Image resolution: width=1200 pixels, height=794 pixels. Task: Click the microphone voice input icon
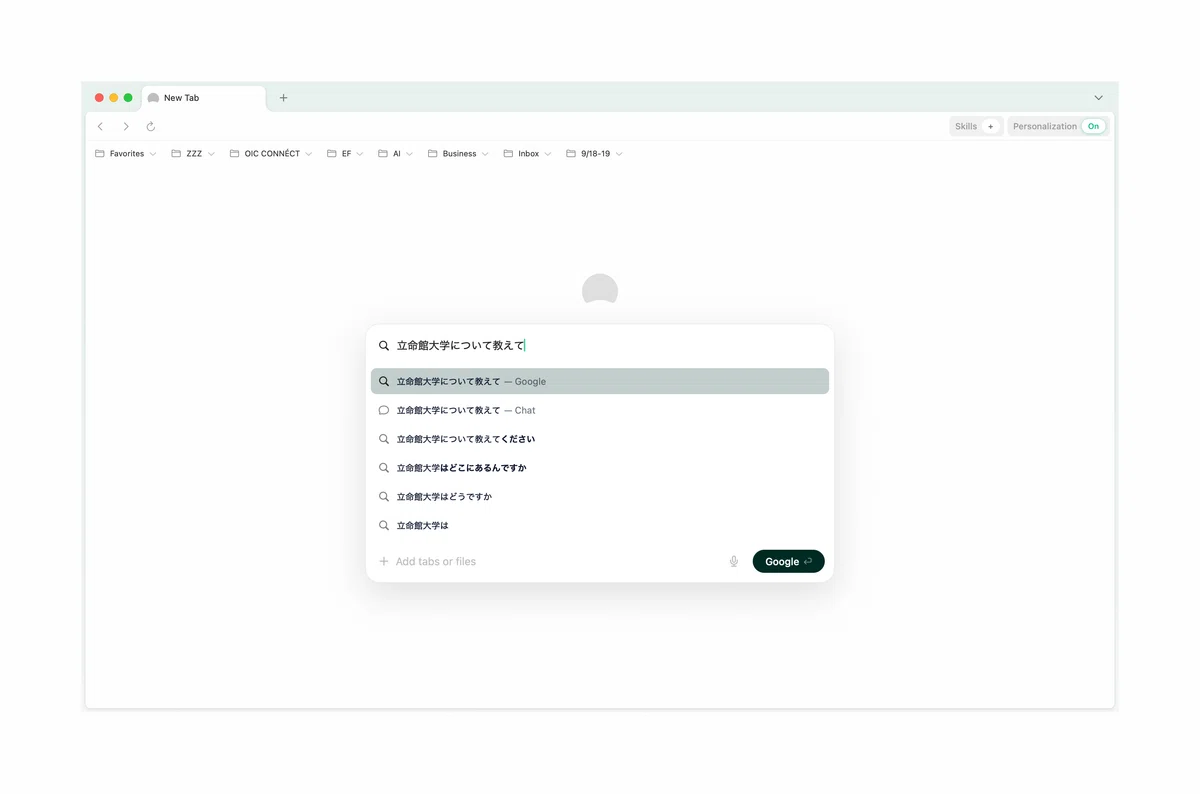point(734,562)
